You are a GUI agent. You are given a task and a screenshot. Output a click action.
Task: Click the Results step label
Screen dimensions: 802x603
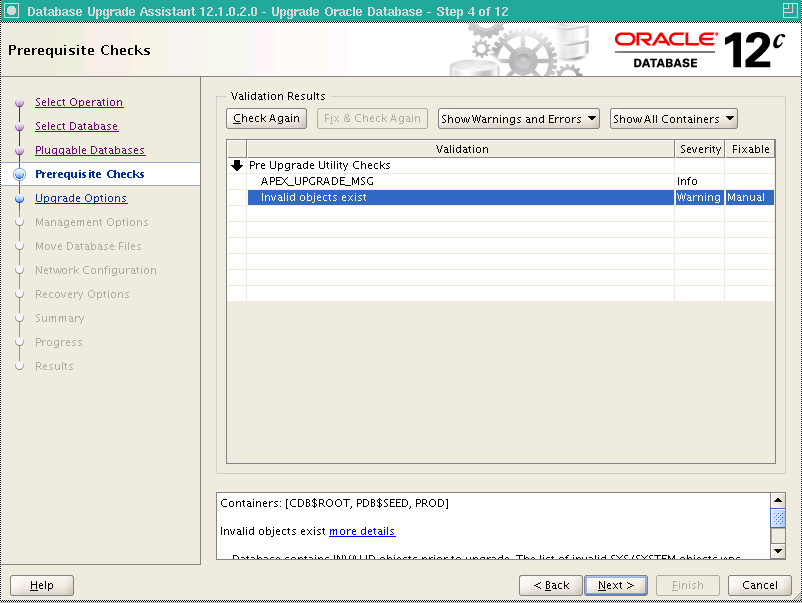(x=54, y=367)
